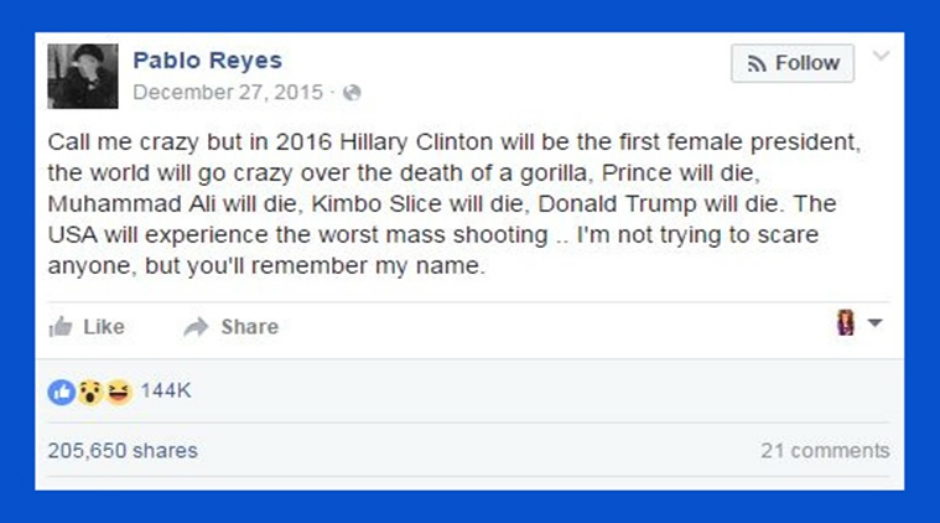Show the 21 comments
Image resolution: width=940 pixels, height=523 pixels.
tap(824, 450)
